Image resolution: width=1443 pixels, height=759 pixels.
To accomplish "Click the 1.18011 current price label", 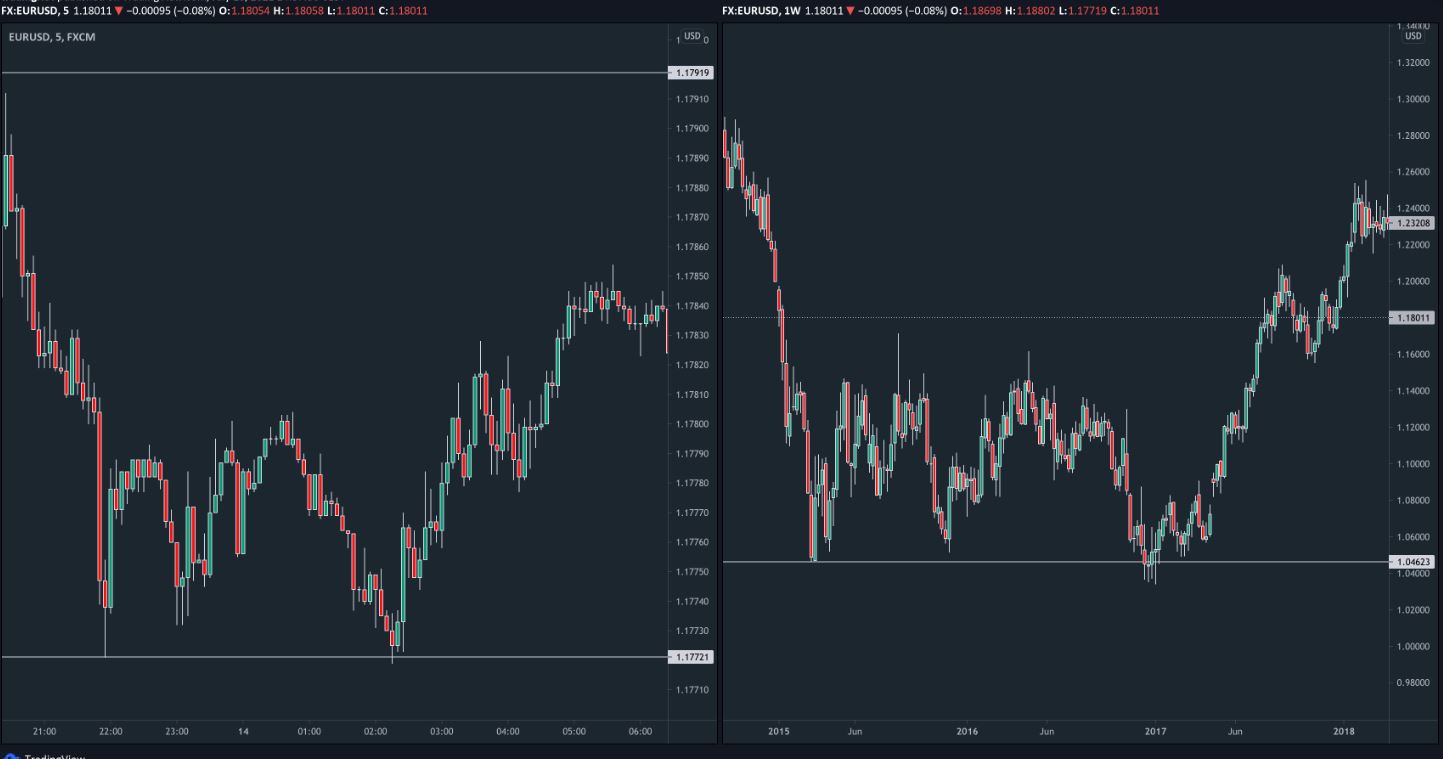I will (x=1413, y=318).
